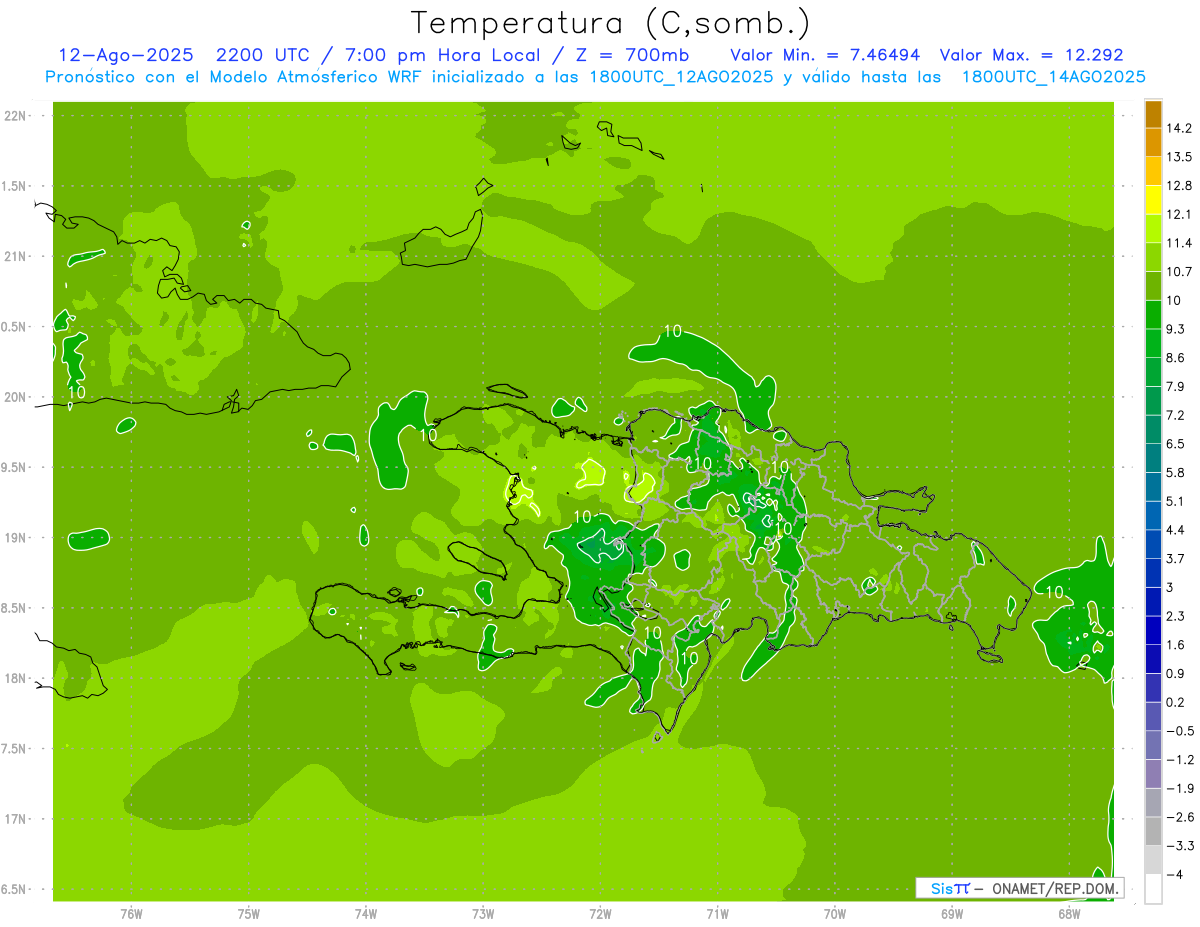This screenshot has width=1200, height=927.
Task: Click the title 'Temperatura (C,somb.)'
Action: [611, 23]
